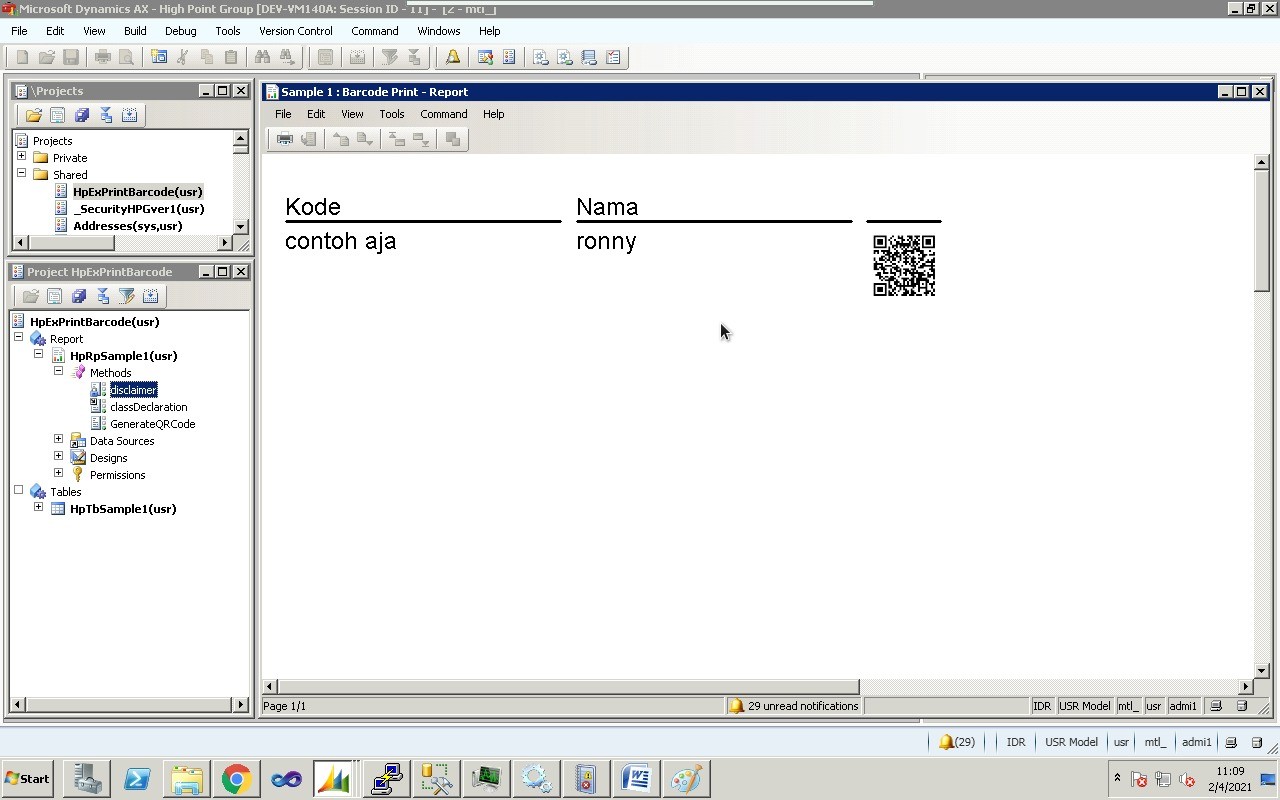Select the GenerateQRCode method
Image resolution: width=1280 pixels, height=800 pixels.
(152, 424)
